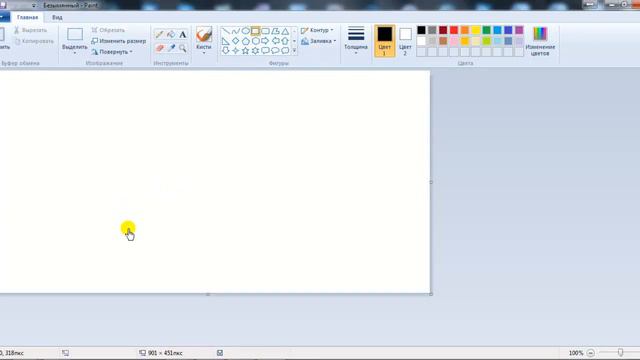Pick the brown palette swatch
The image size is (640, 360).
click(x=443, y=41)
